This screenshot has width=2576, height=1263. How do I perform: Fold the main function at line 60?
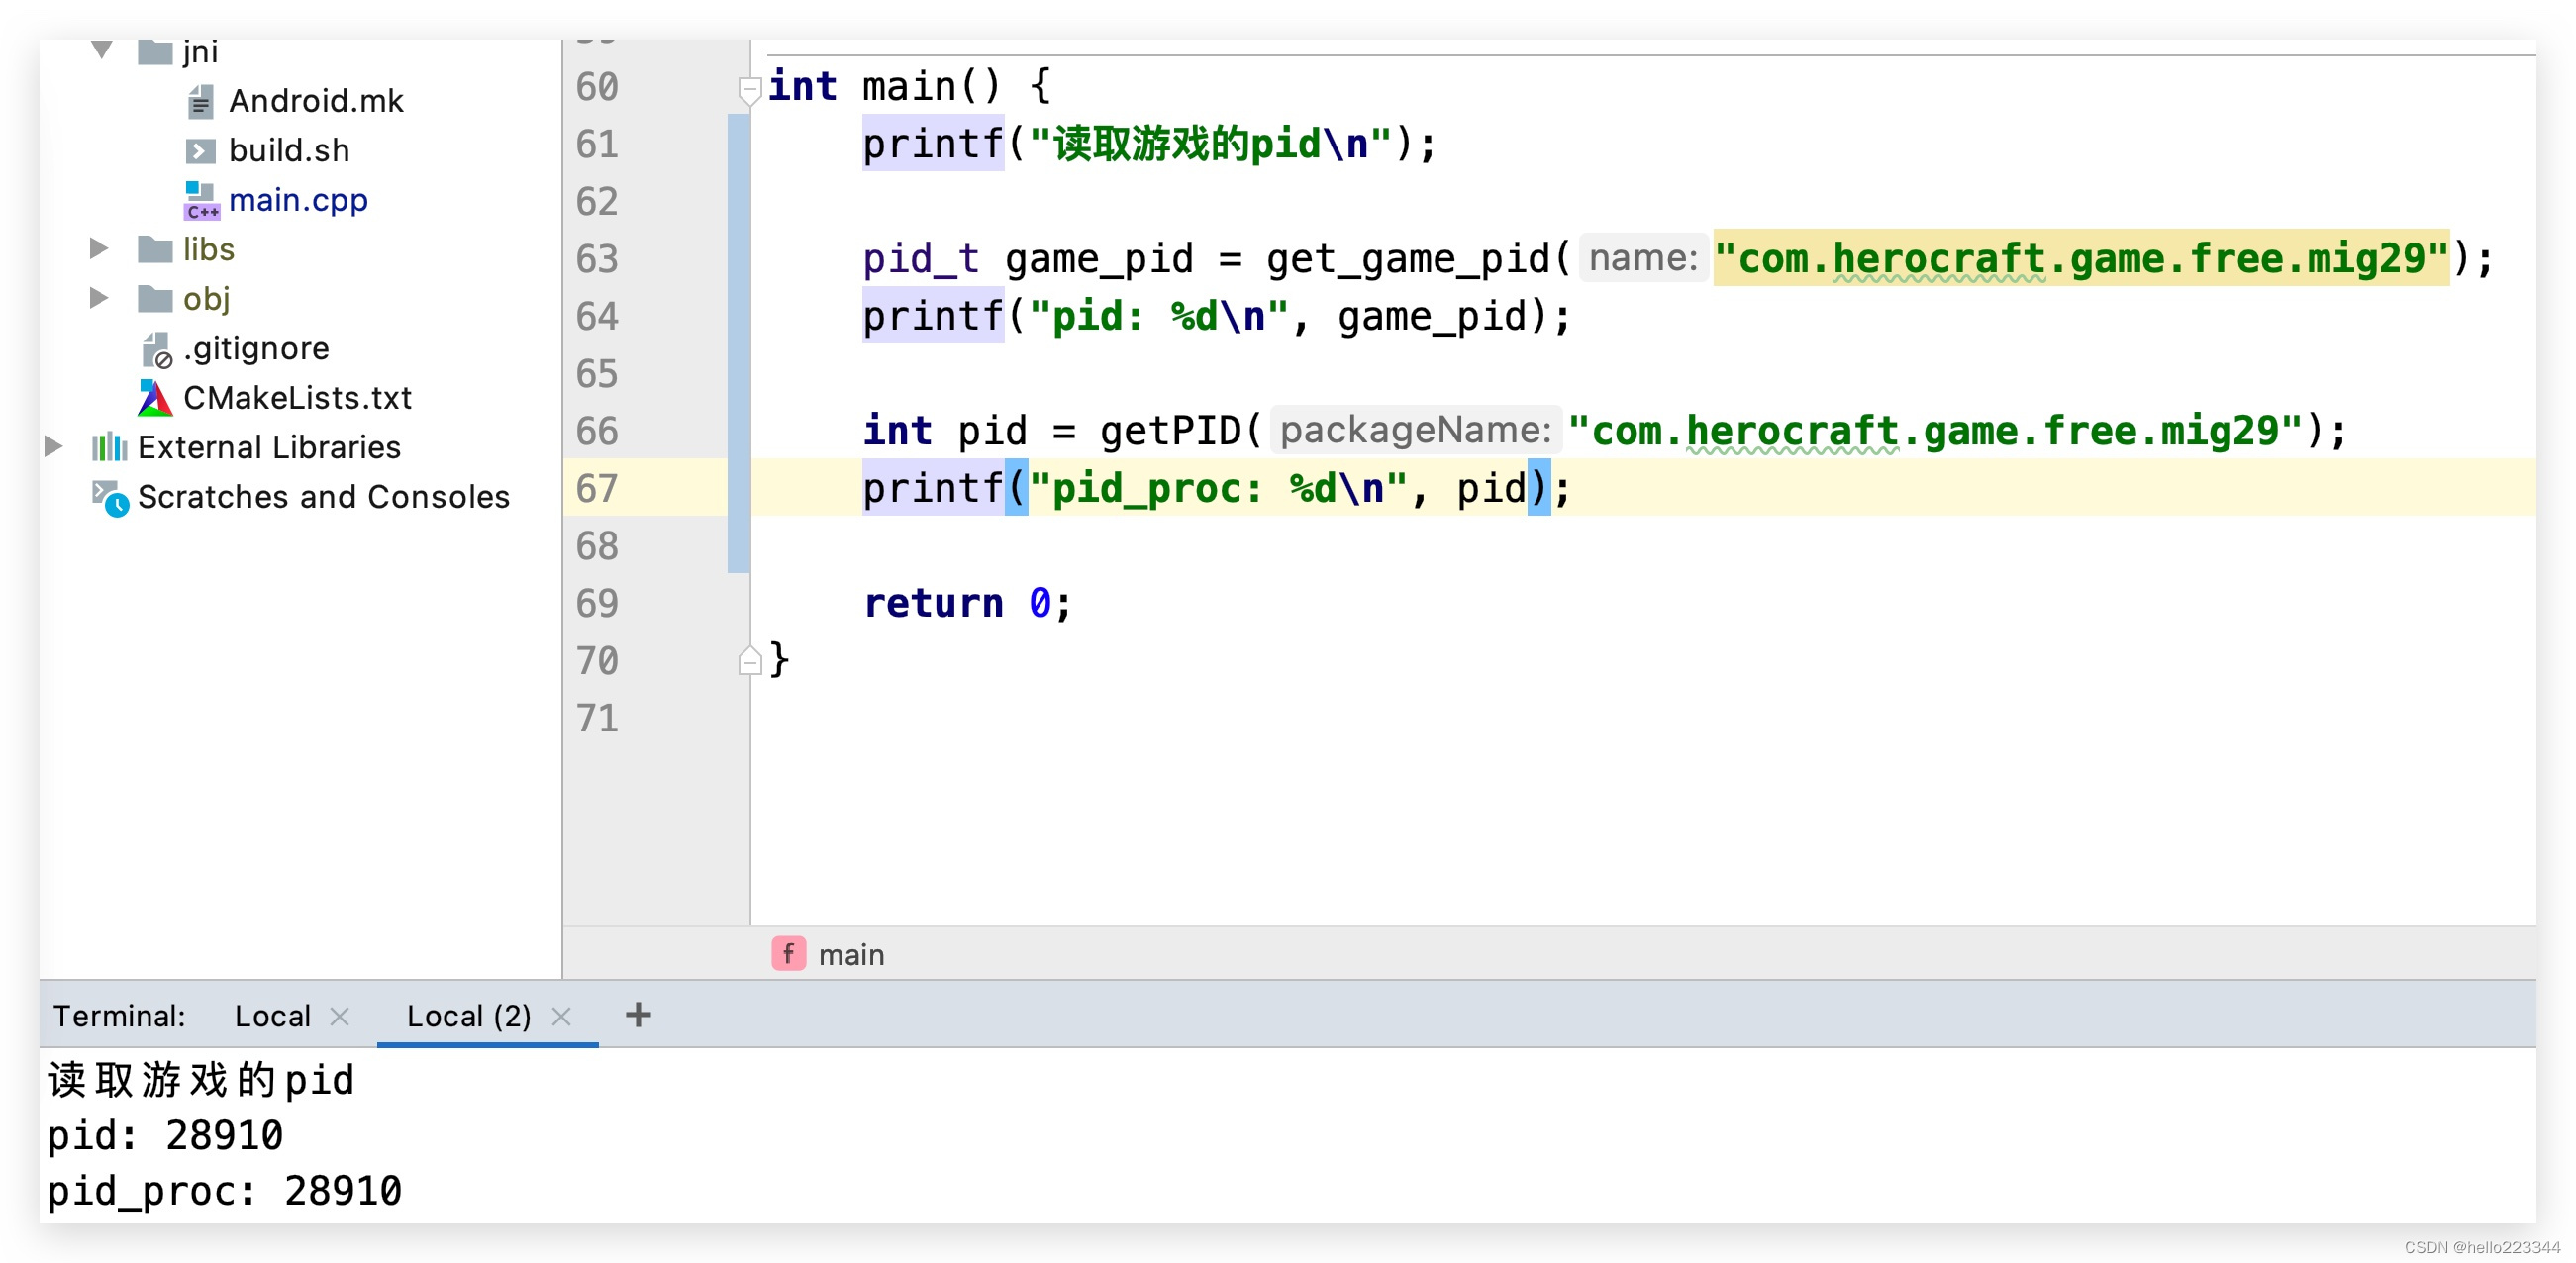coord(749,89)
